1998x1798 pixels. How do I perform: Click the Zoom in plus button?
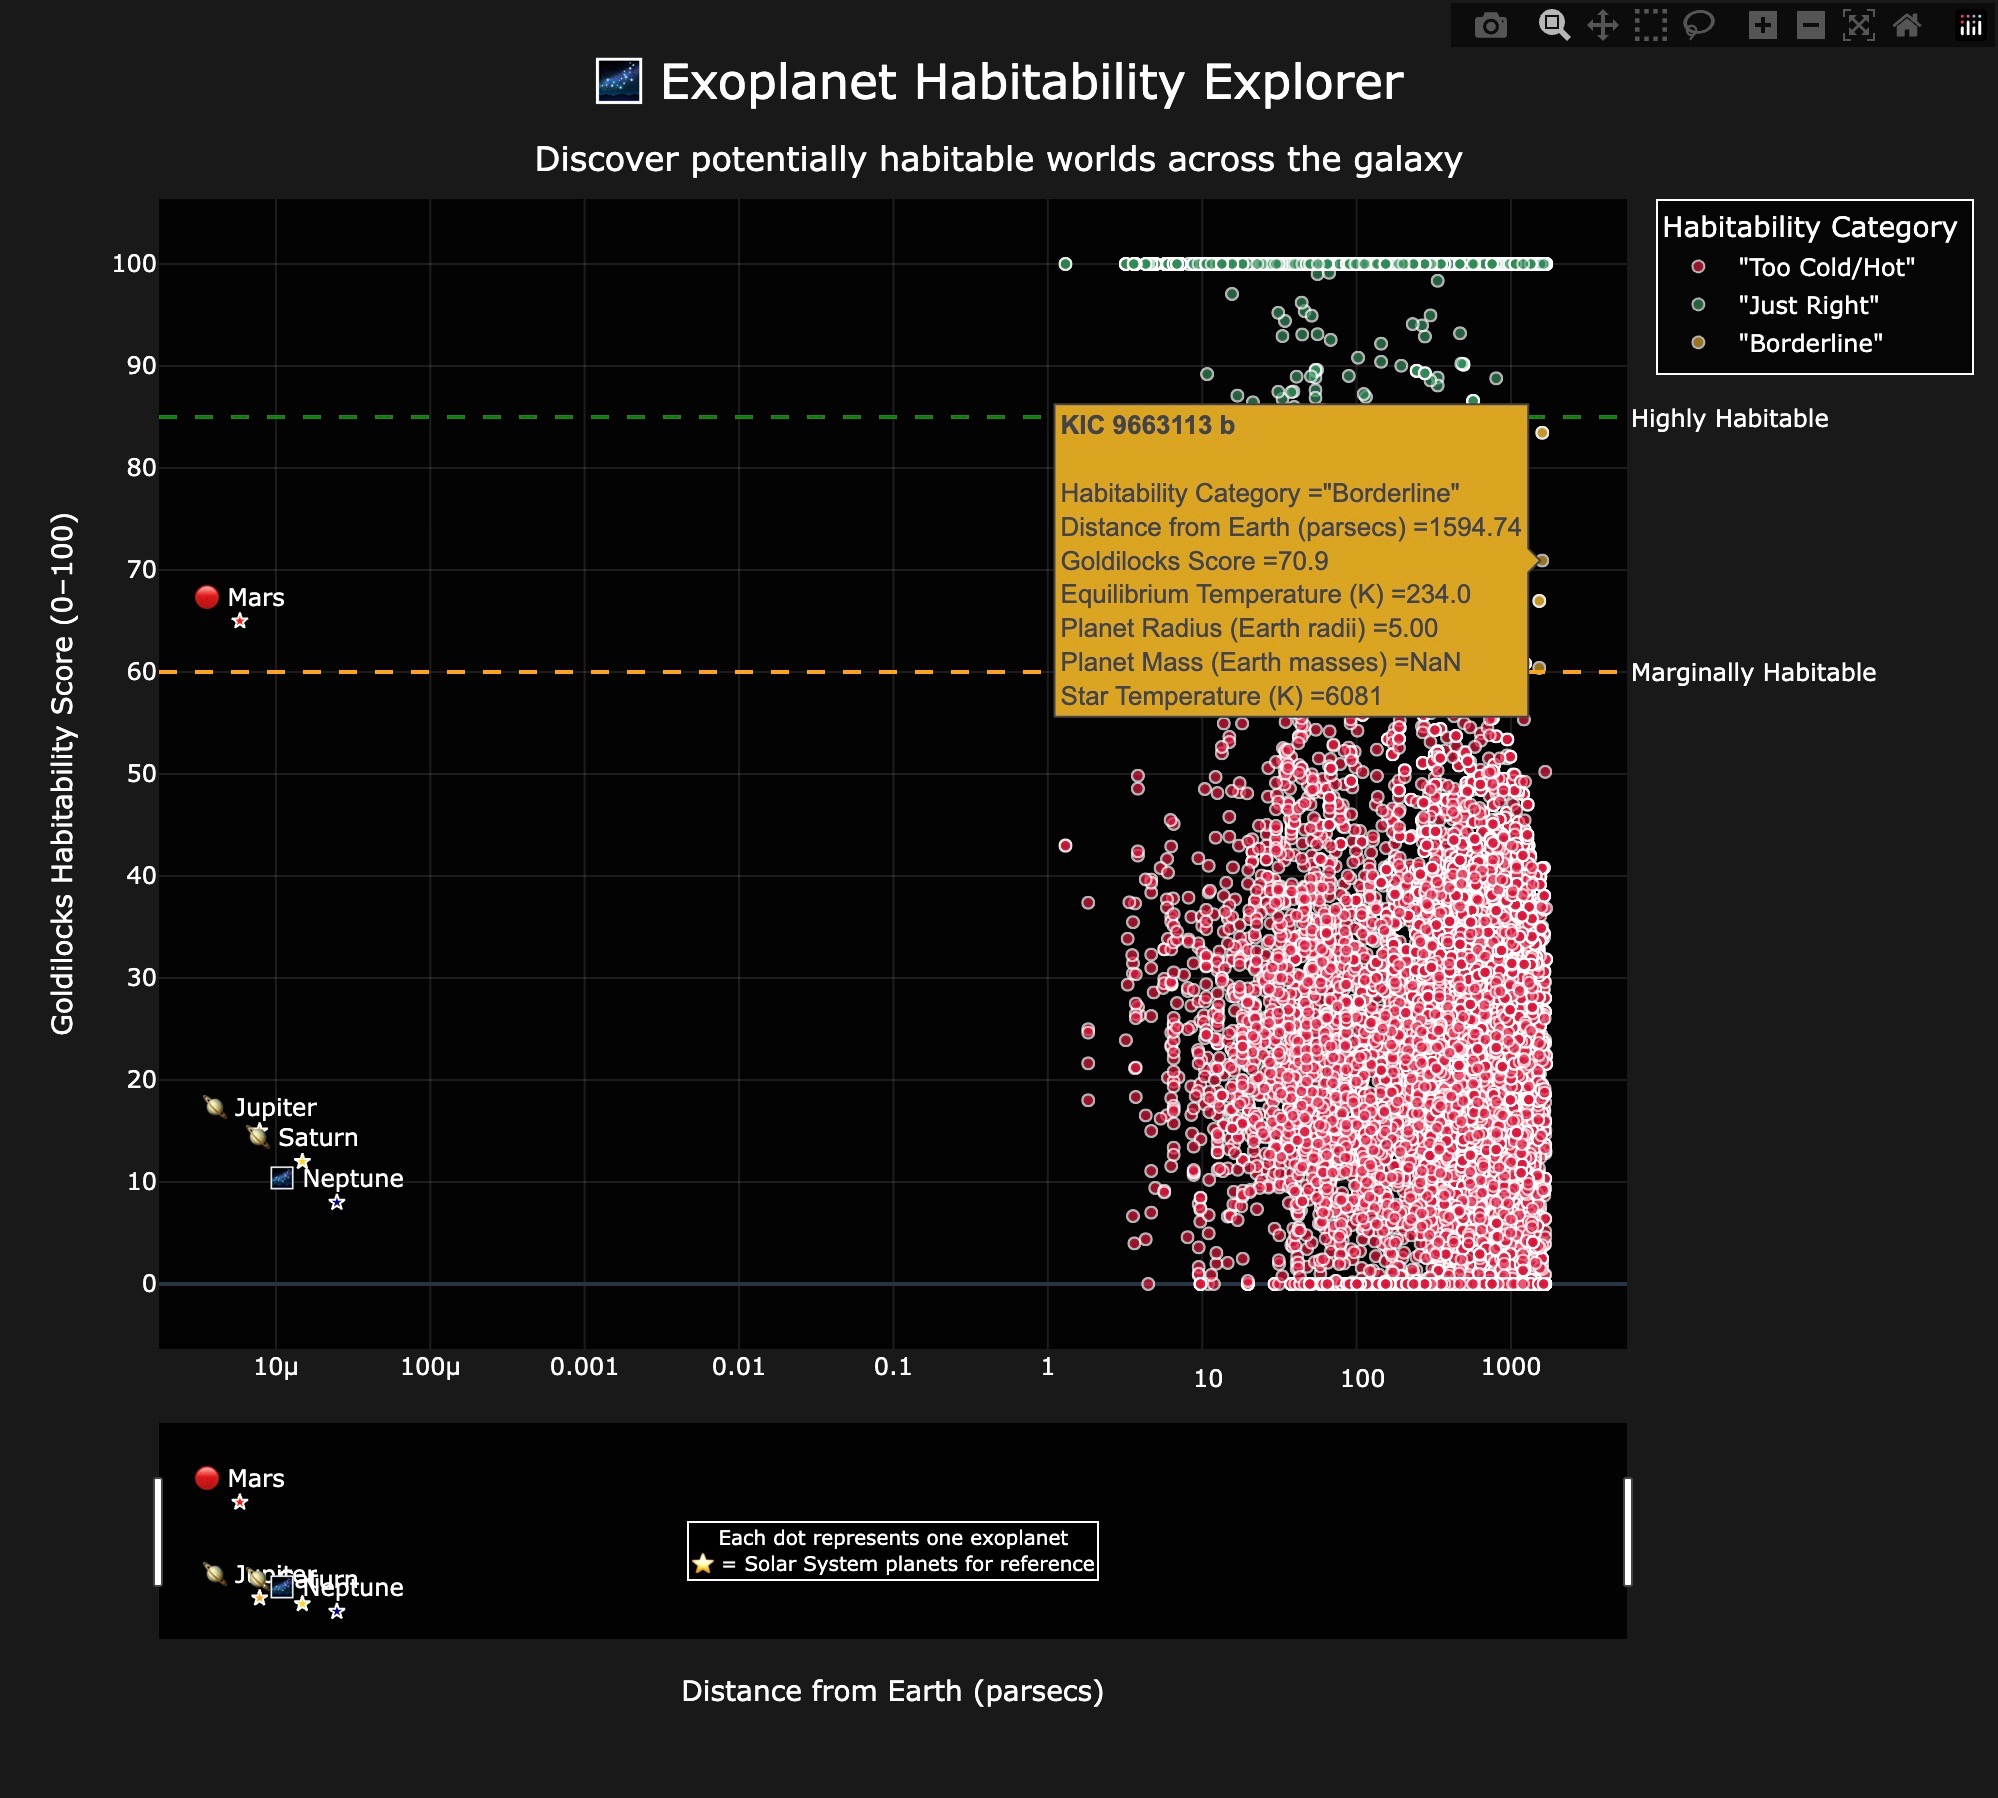(1763, 25)
